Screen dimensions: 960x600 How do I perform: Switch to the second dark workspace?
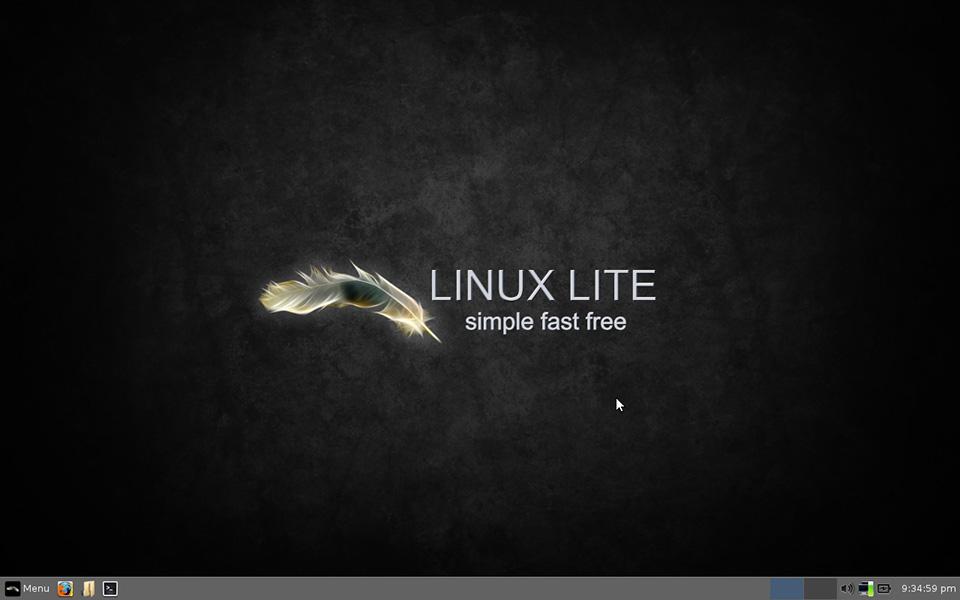click(820, 588)
